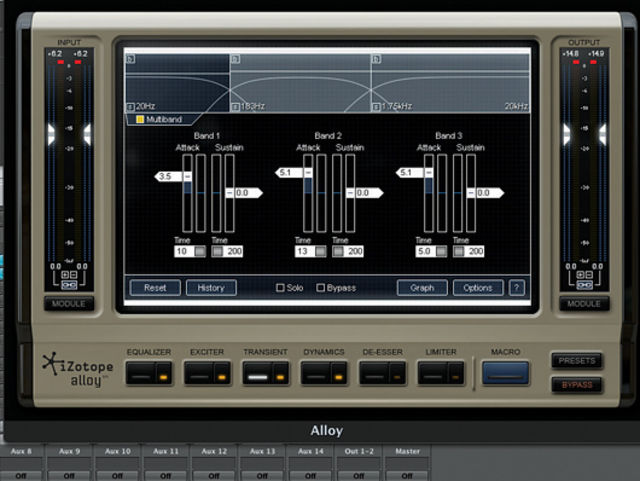Open the De-Esser module view
640x481 pixels.
[x=375, y=373]
